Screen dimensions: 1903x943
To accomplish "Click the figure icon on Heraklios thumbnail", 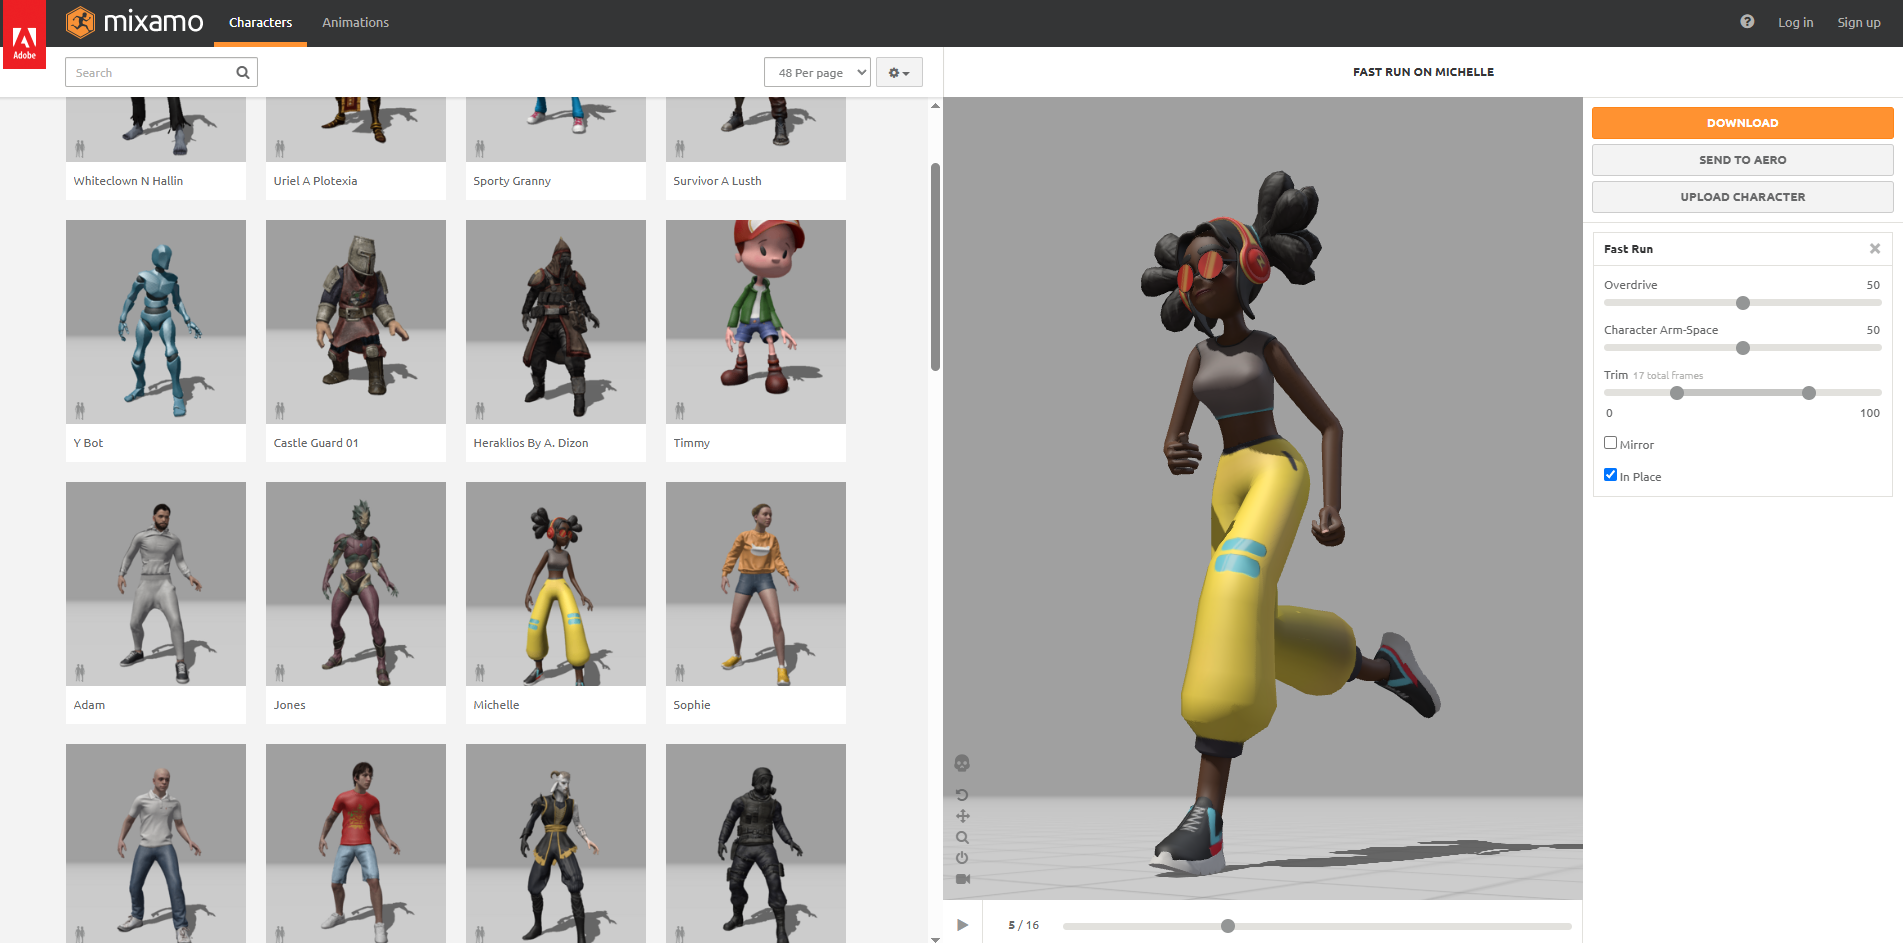I will pos(480,410).
